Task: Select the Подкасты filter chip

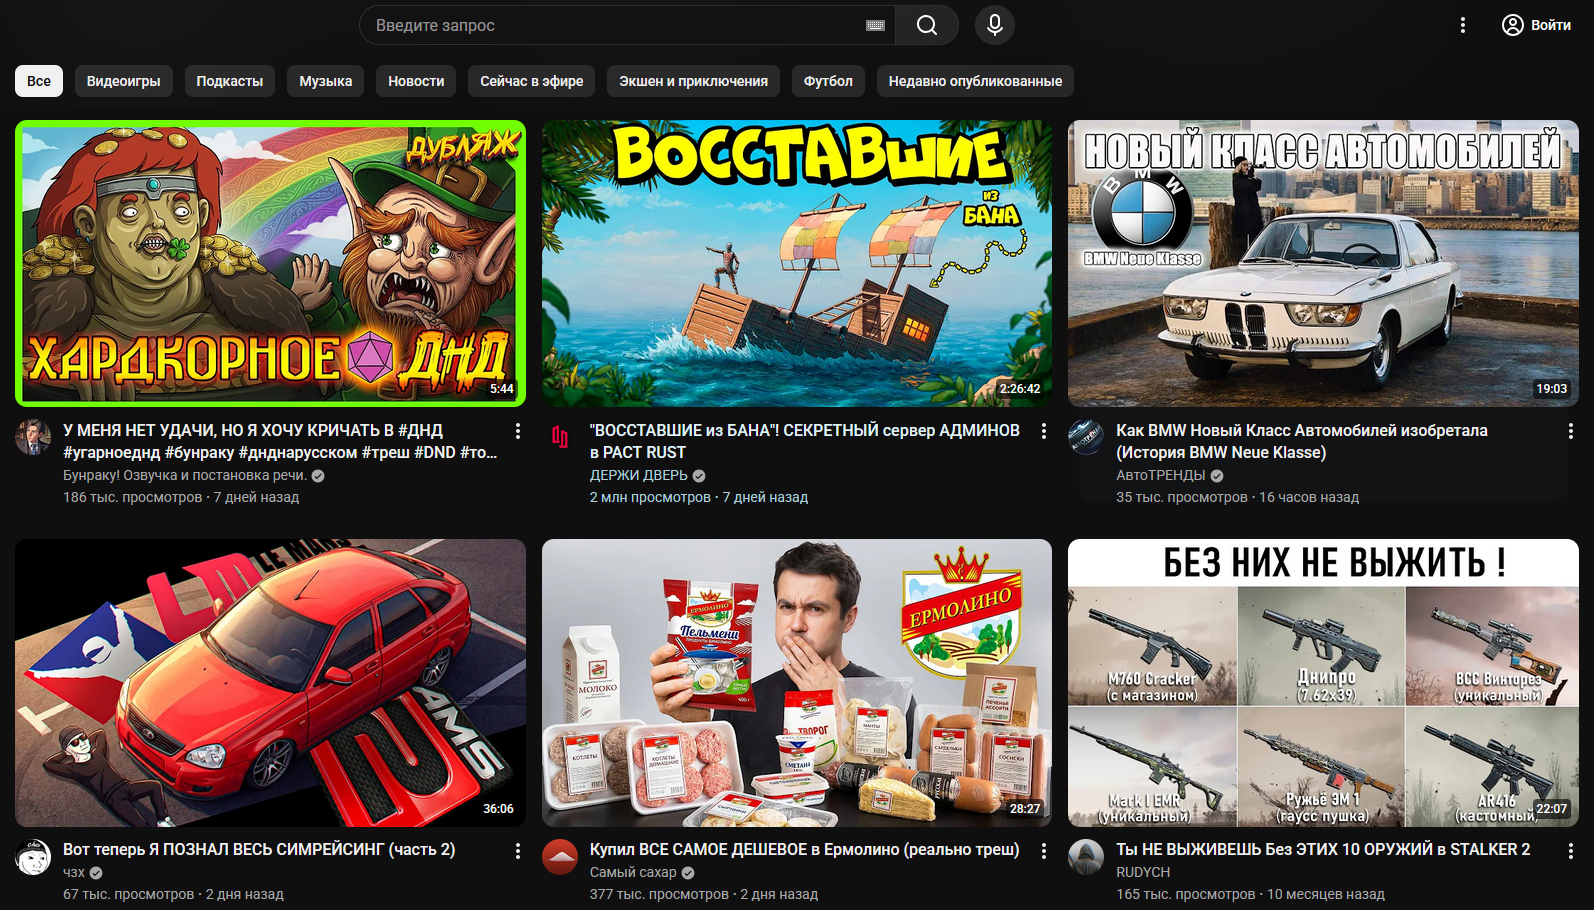Action: (230, 81)
